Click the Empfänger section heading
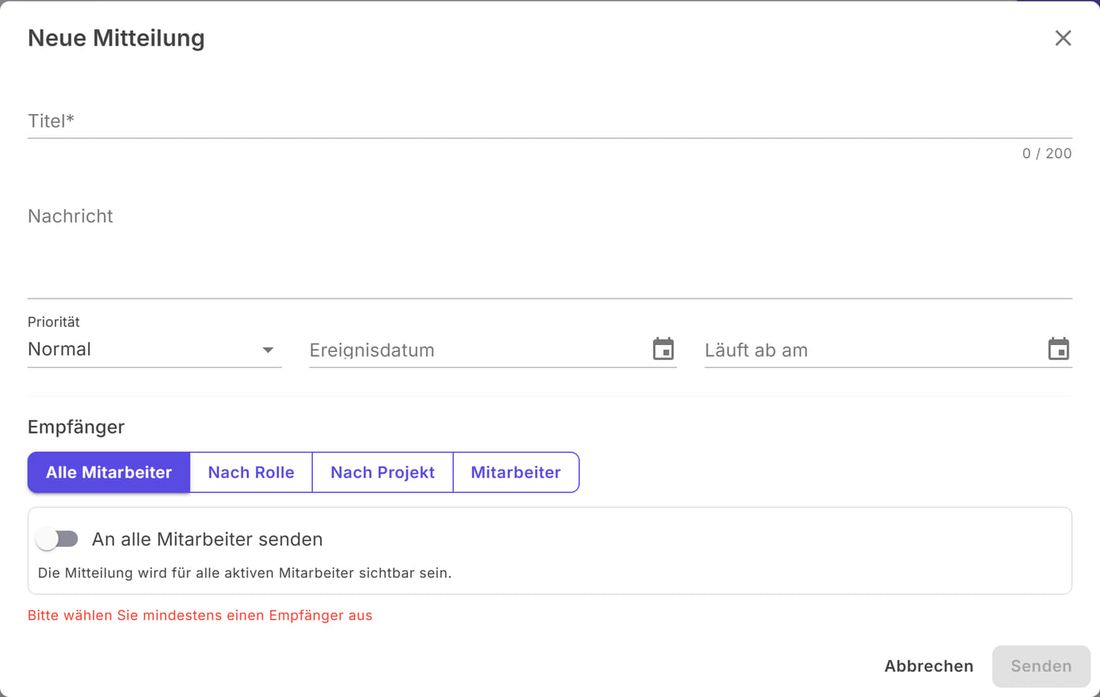This screenshot has width=1100, height=697. coord(76,427)
